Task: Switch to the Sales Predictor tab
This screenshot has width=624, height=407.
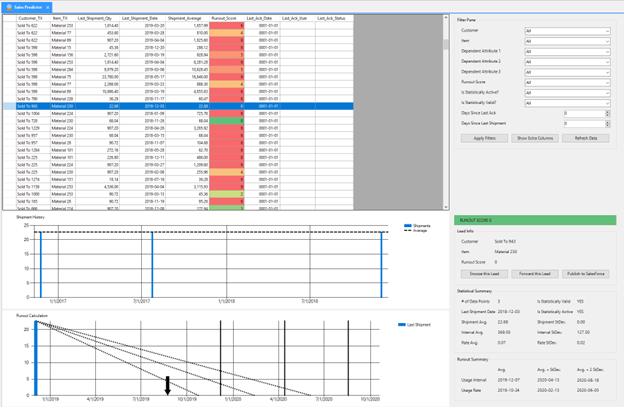Action: tap(28, 7)
